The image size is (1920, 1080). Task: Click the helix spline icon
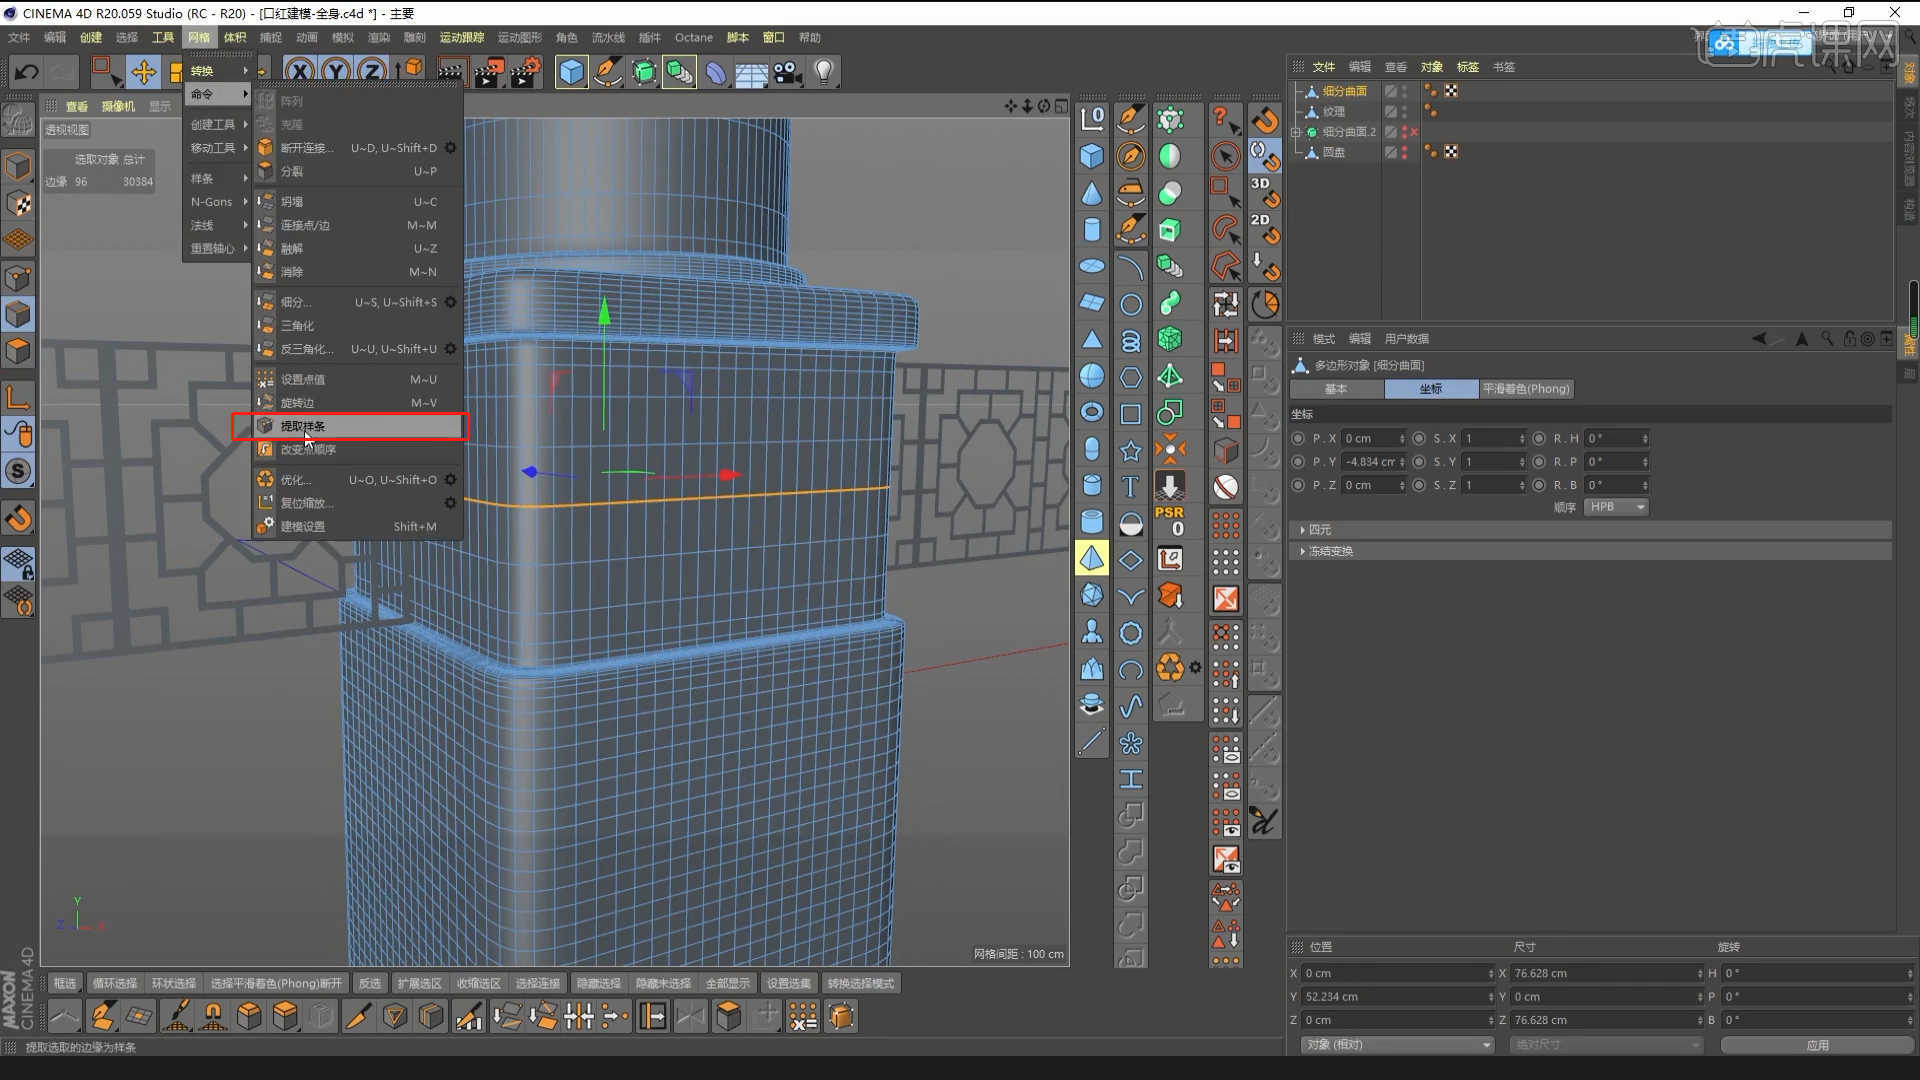(x=1131, y=341)
